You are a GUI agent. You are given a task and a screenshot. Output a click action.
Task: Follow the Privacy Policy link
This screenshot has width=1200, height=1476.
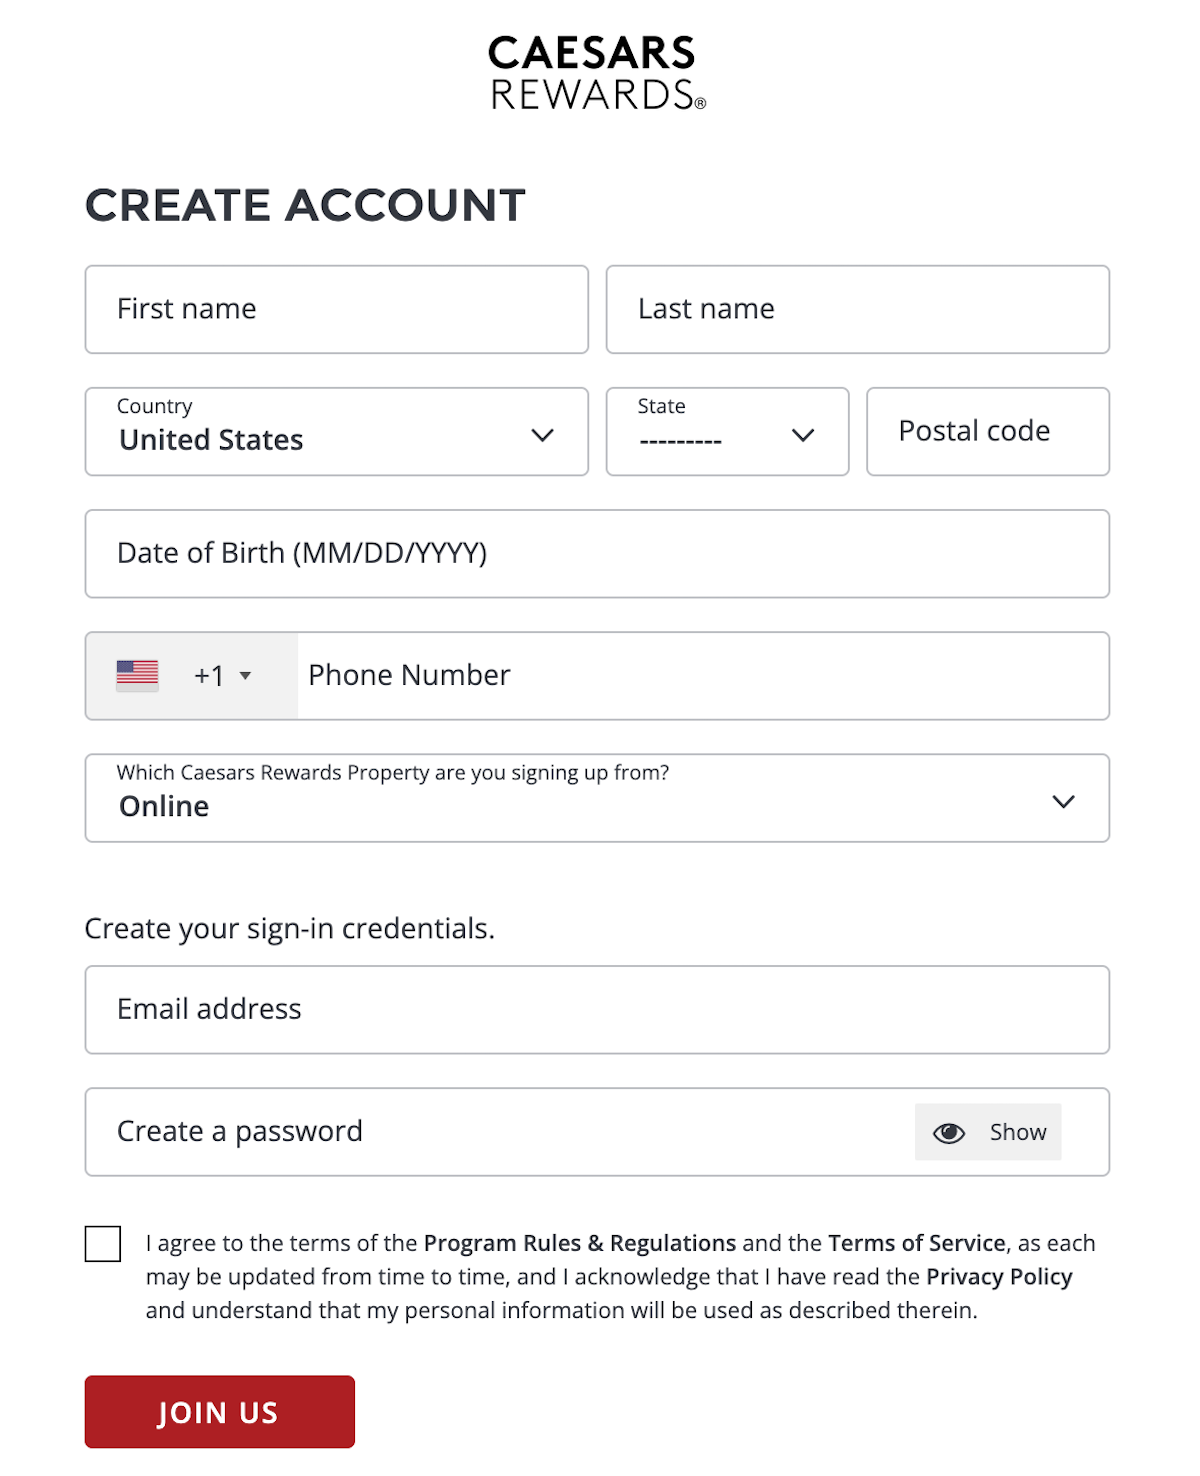point(998,1277)
